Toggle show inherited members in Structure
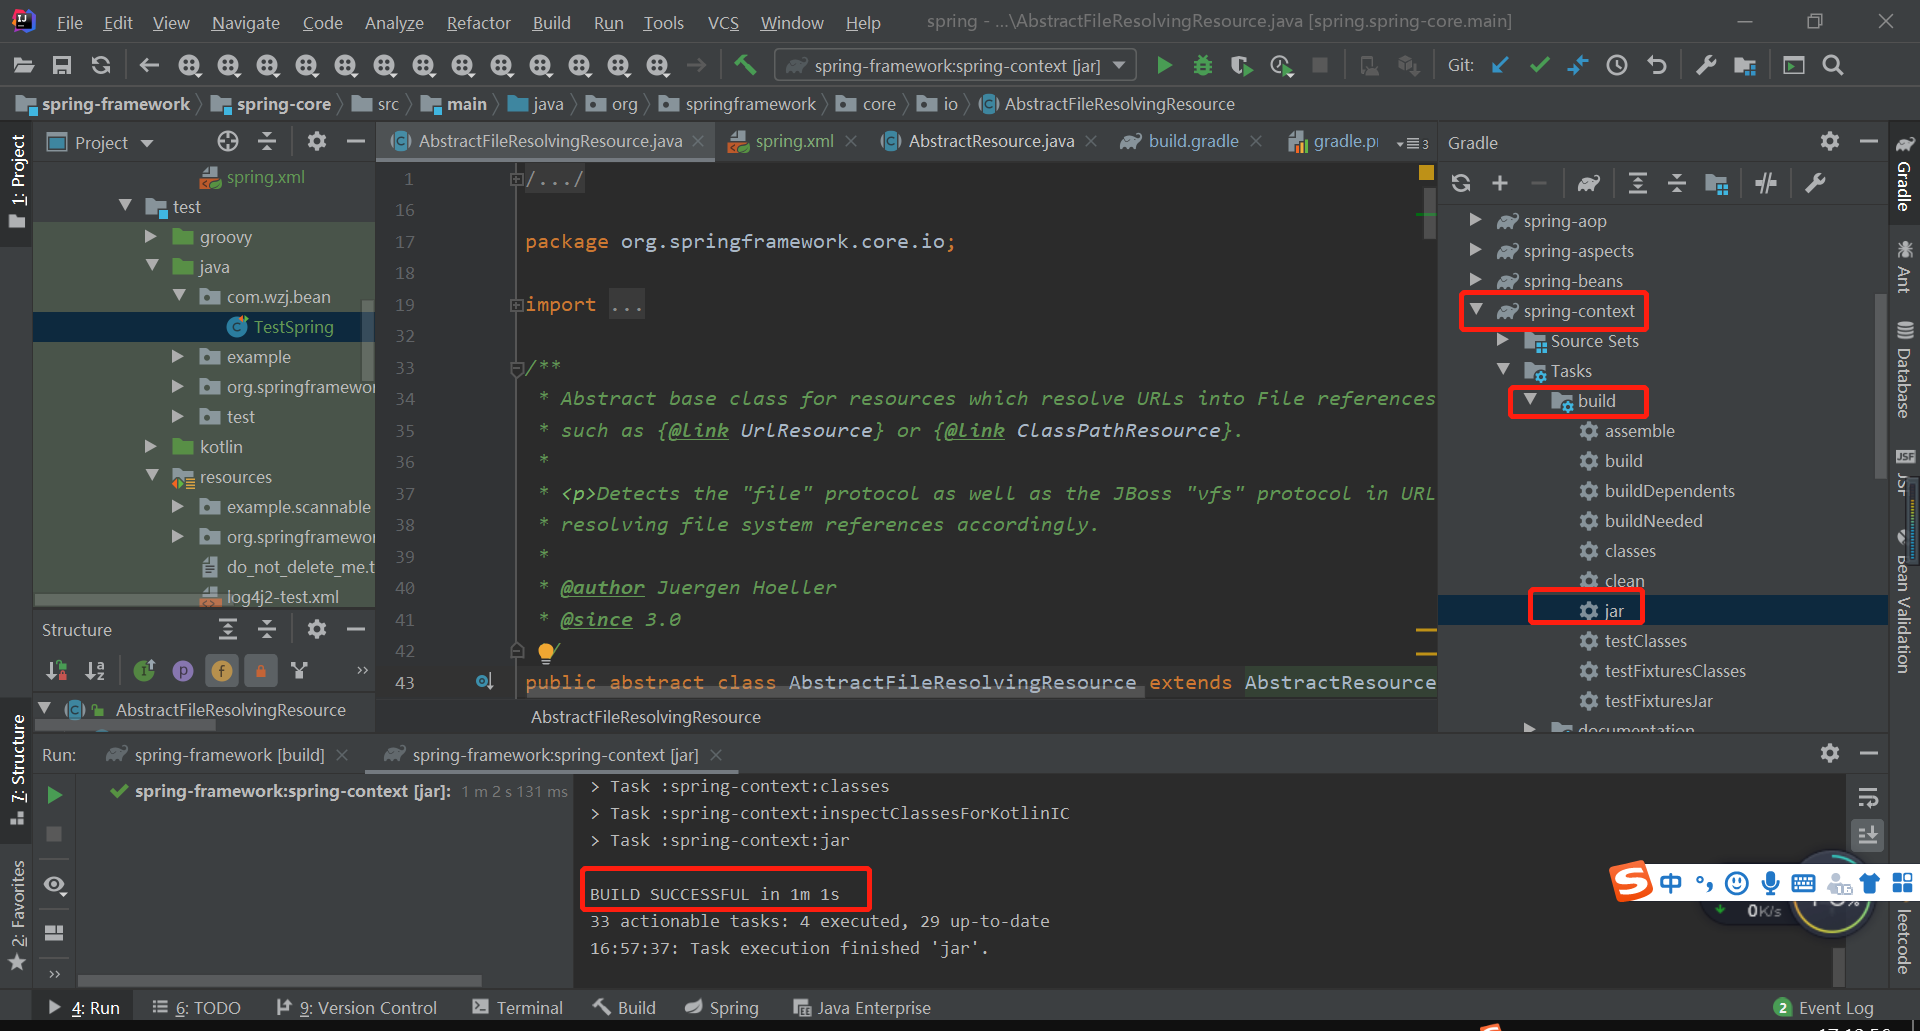The height and width of the screenshot is (1031, 1920). [144, 670]
